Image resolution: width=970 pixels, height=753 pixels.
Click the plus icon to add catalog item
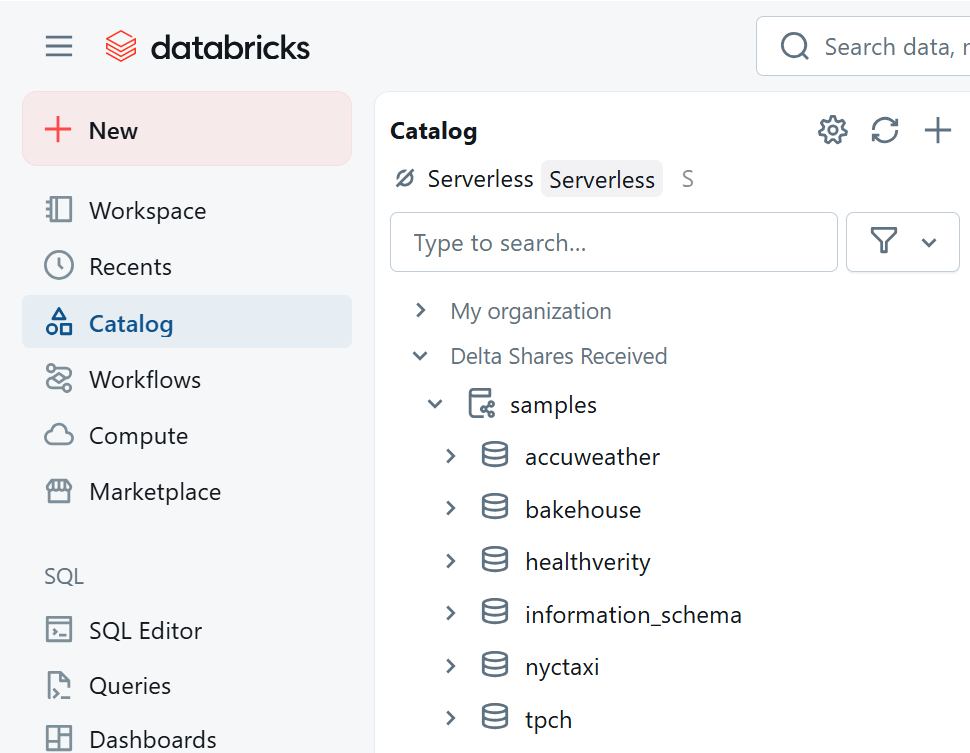pos(937,130)
